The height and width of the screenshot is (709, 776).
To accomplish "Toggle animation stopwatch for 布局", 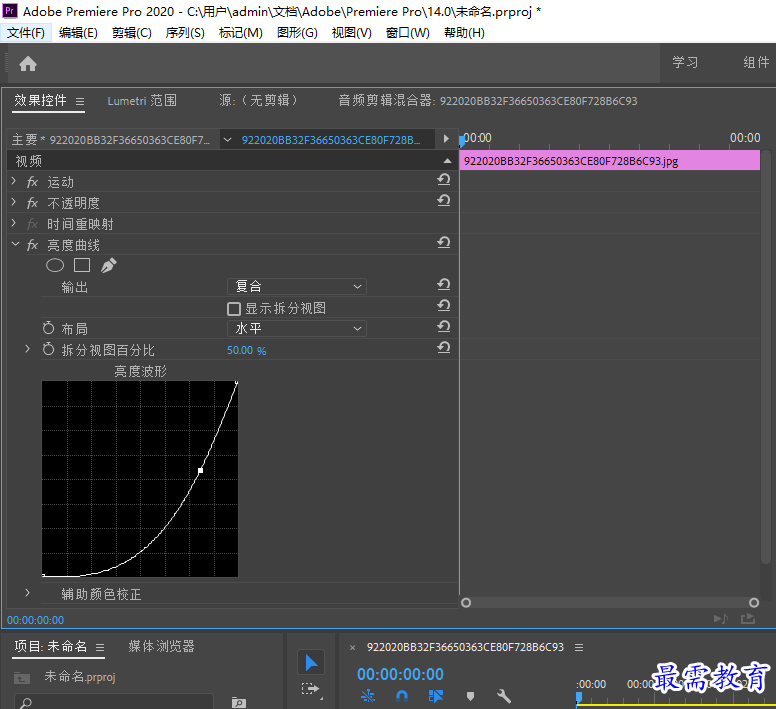I will (48, 328).
